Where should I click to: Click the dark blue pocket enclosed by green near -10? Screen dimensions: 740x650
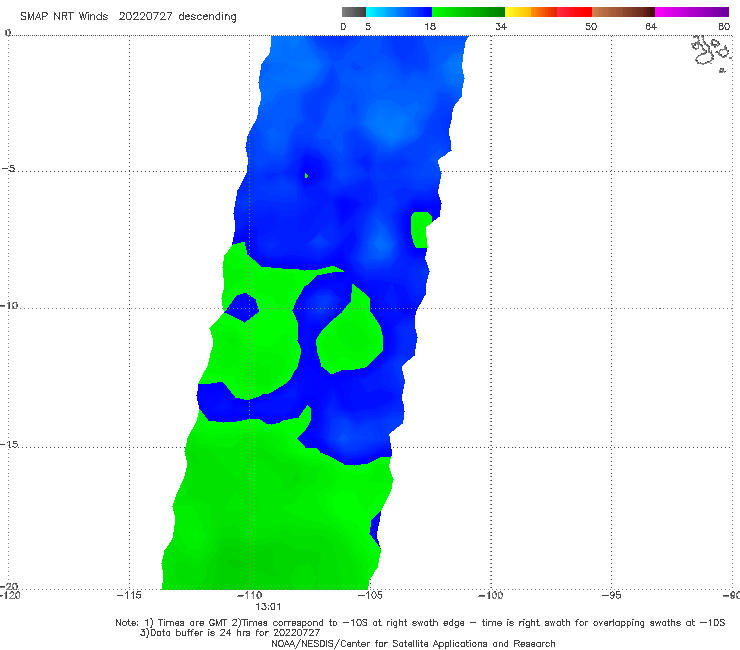(x=243, y=307)
